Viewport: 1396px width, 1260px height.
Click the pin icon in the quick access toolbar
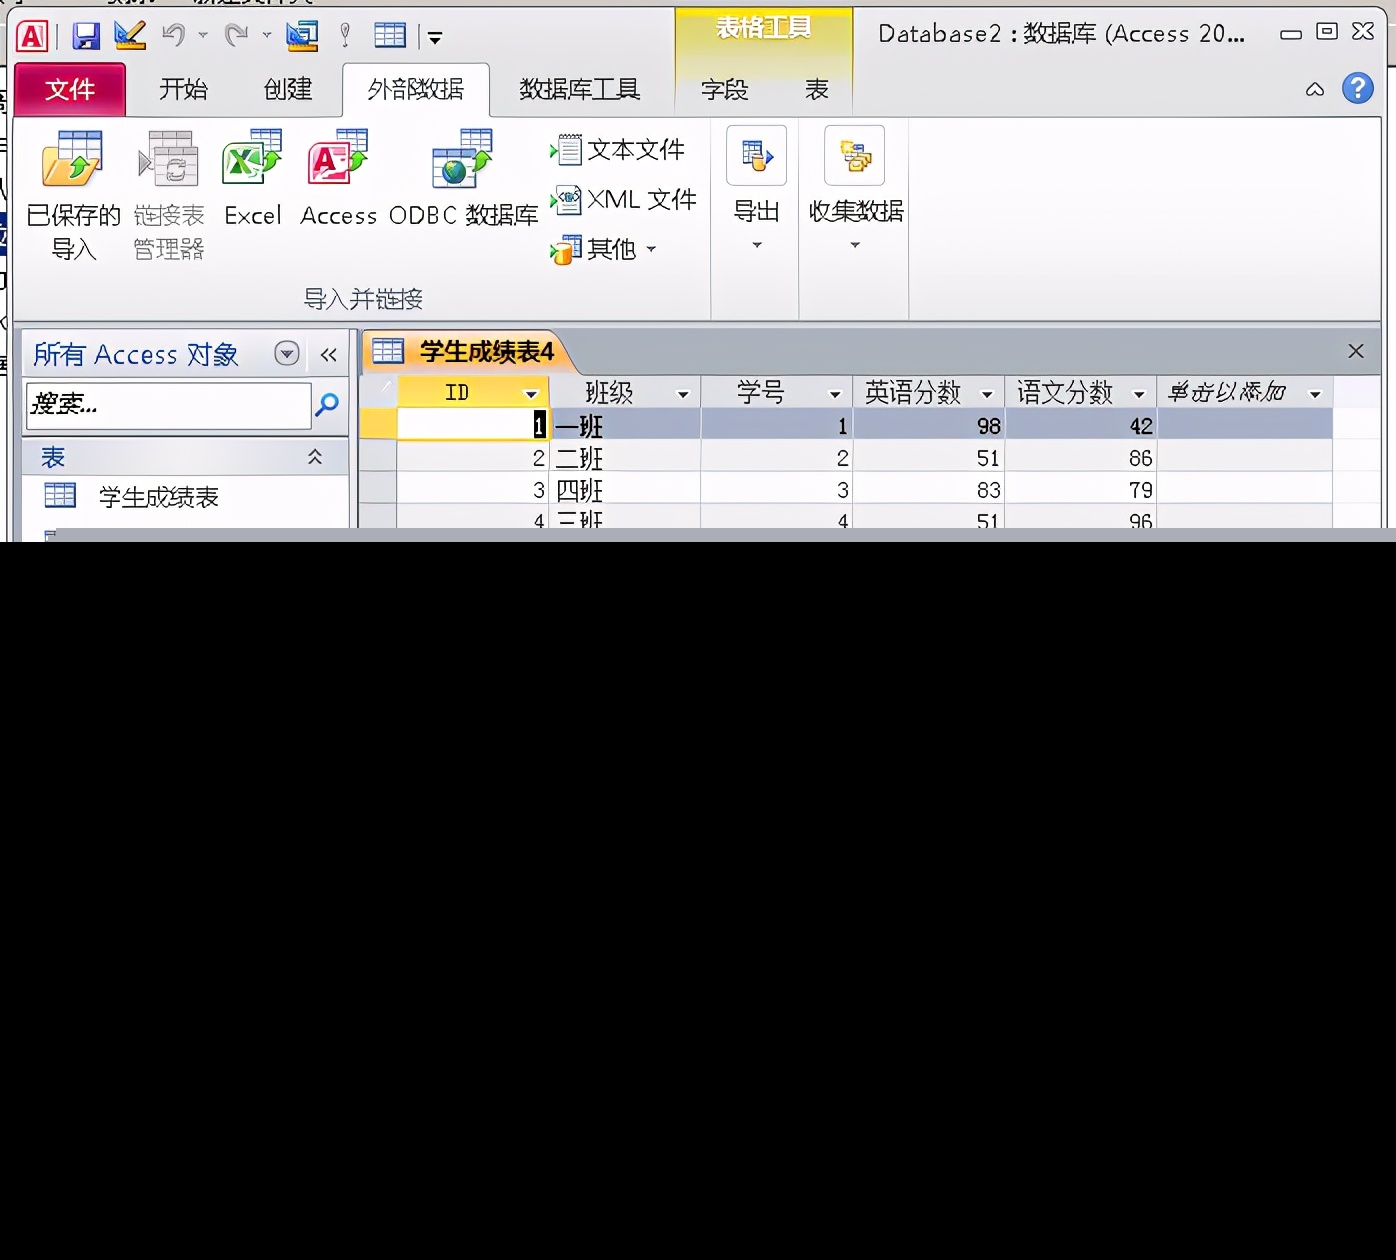point(345,36)
